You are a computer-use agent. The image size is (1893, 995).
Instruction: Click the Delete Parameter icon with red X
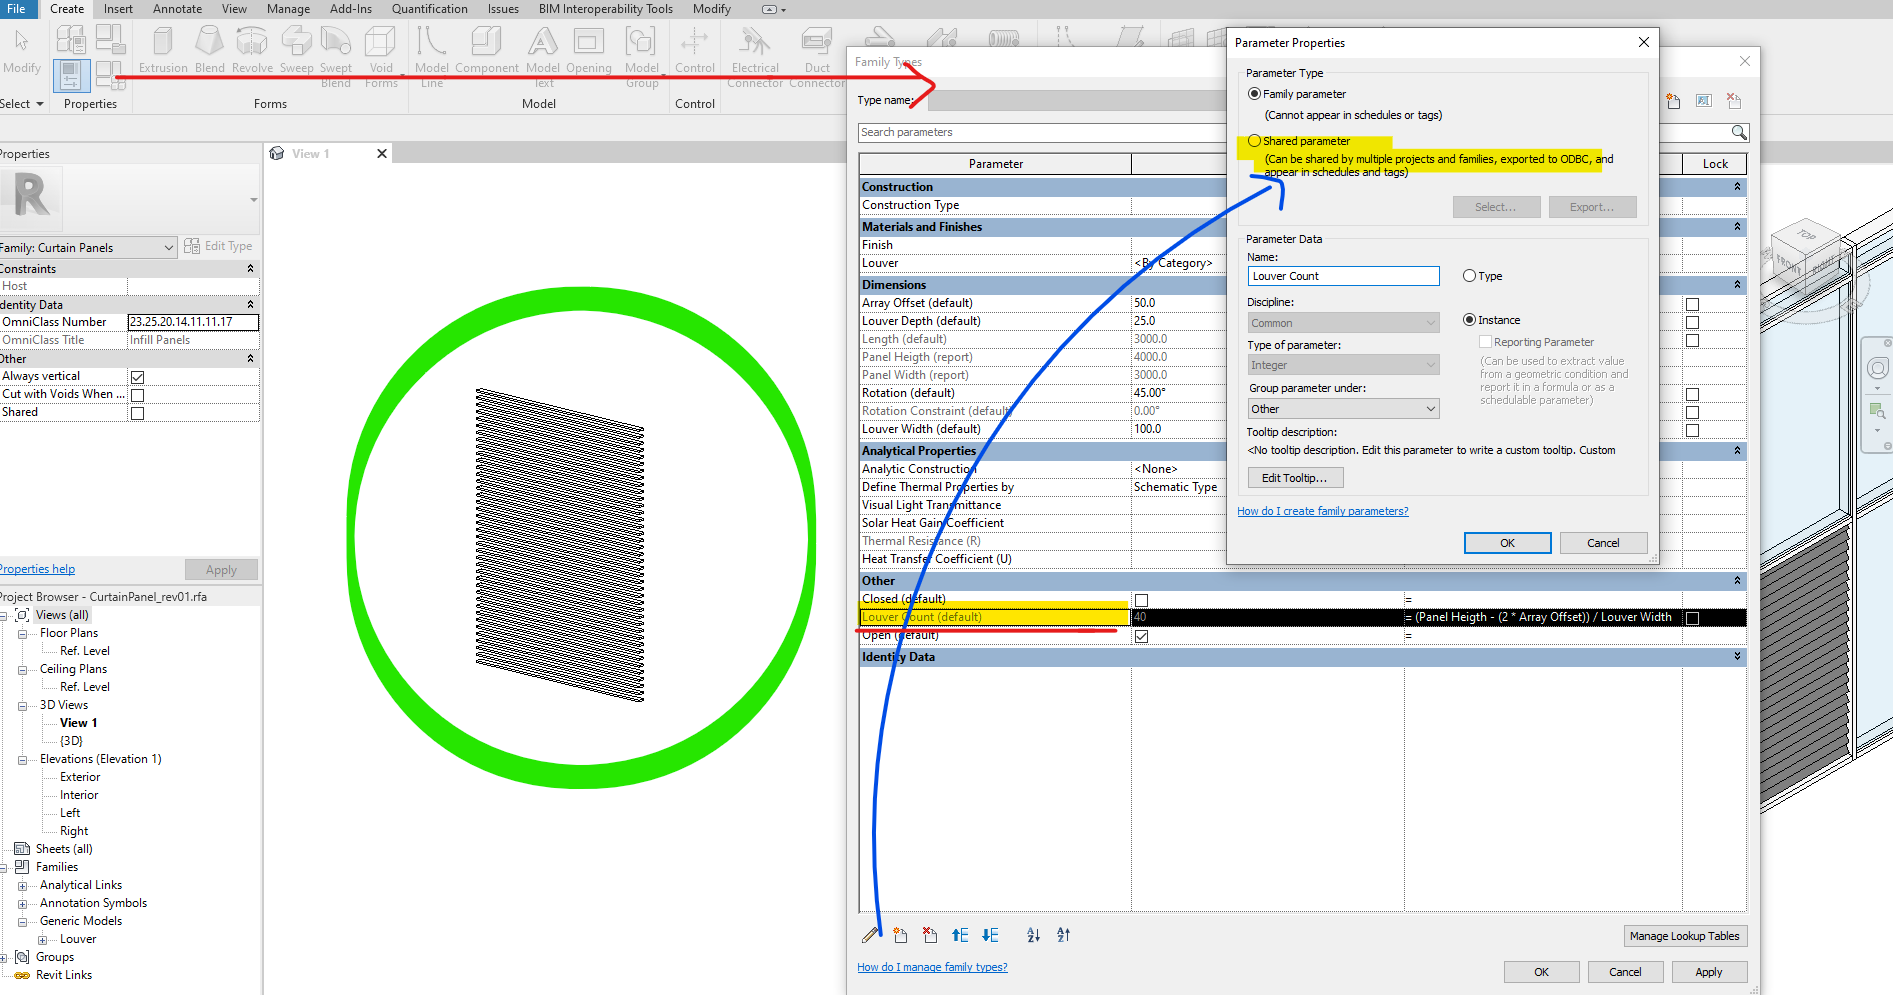[x=930, y=935]
